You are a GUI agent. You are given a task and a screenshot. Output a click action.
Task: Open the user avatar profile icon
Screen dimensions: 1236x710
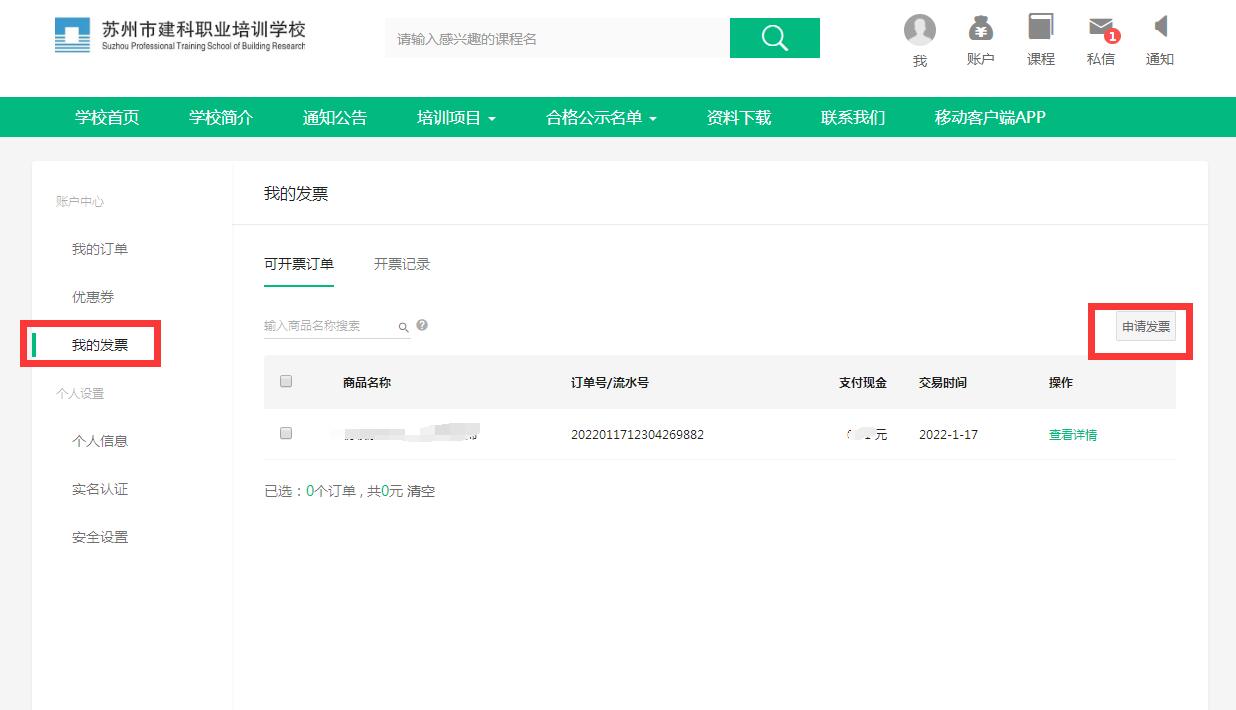tap(919, 30)
